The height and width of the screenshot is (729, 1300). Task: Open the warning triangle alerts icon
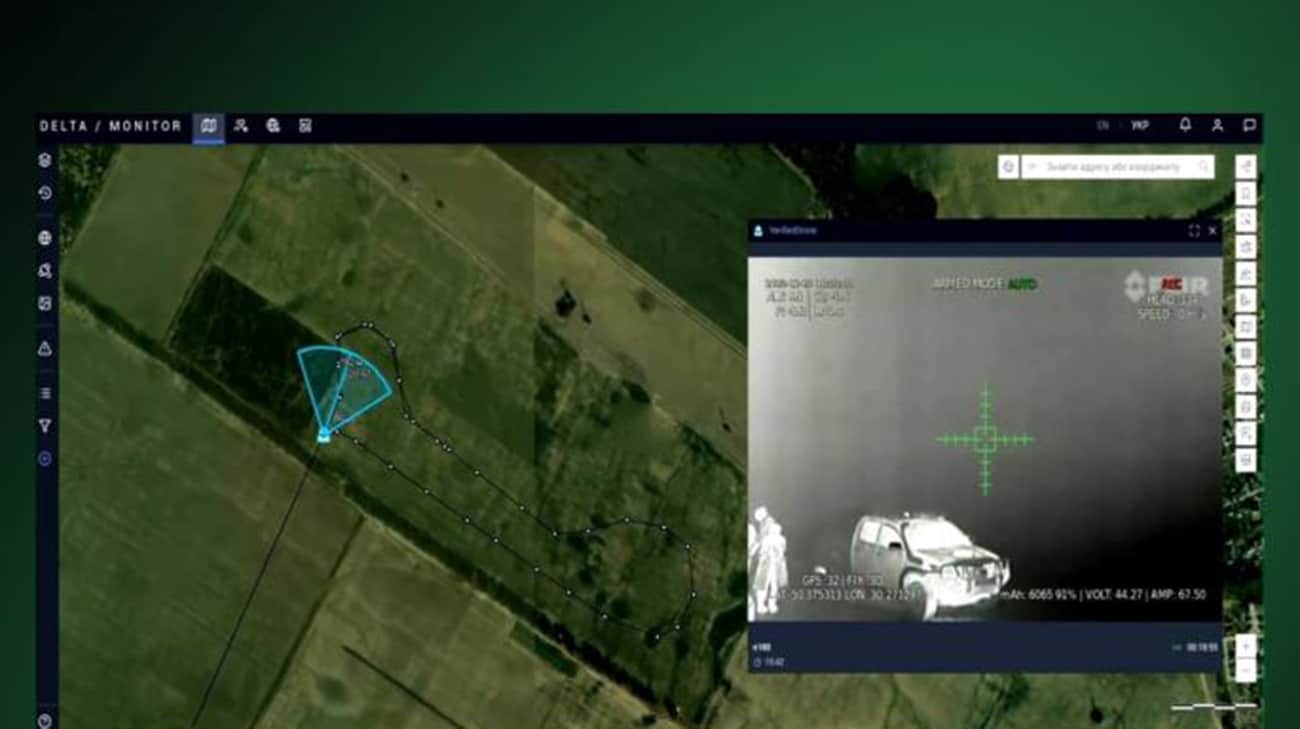click(45, 349)
